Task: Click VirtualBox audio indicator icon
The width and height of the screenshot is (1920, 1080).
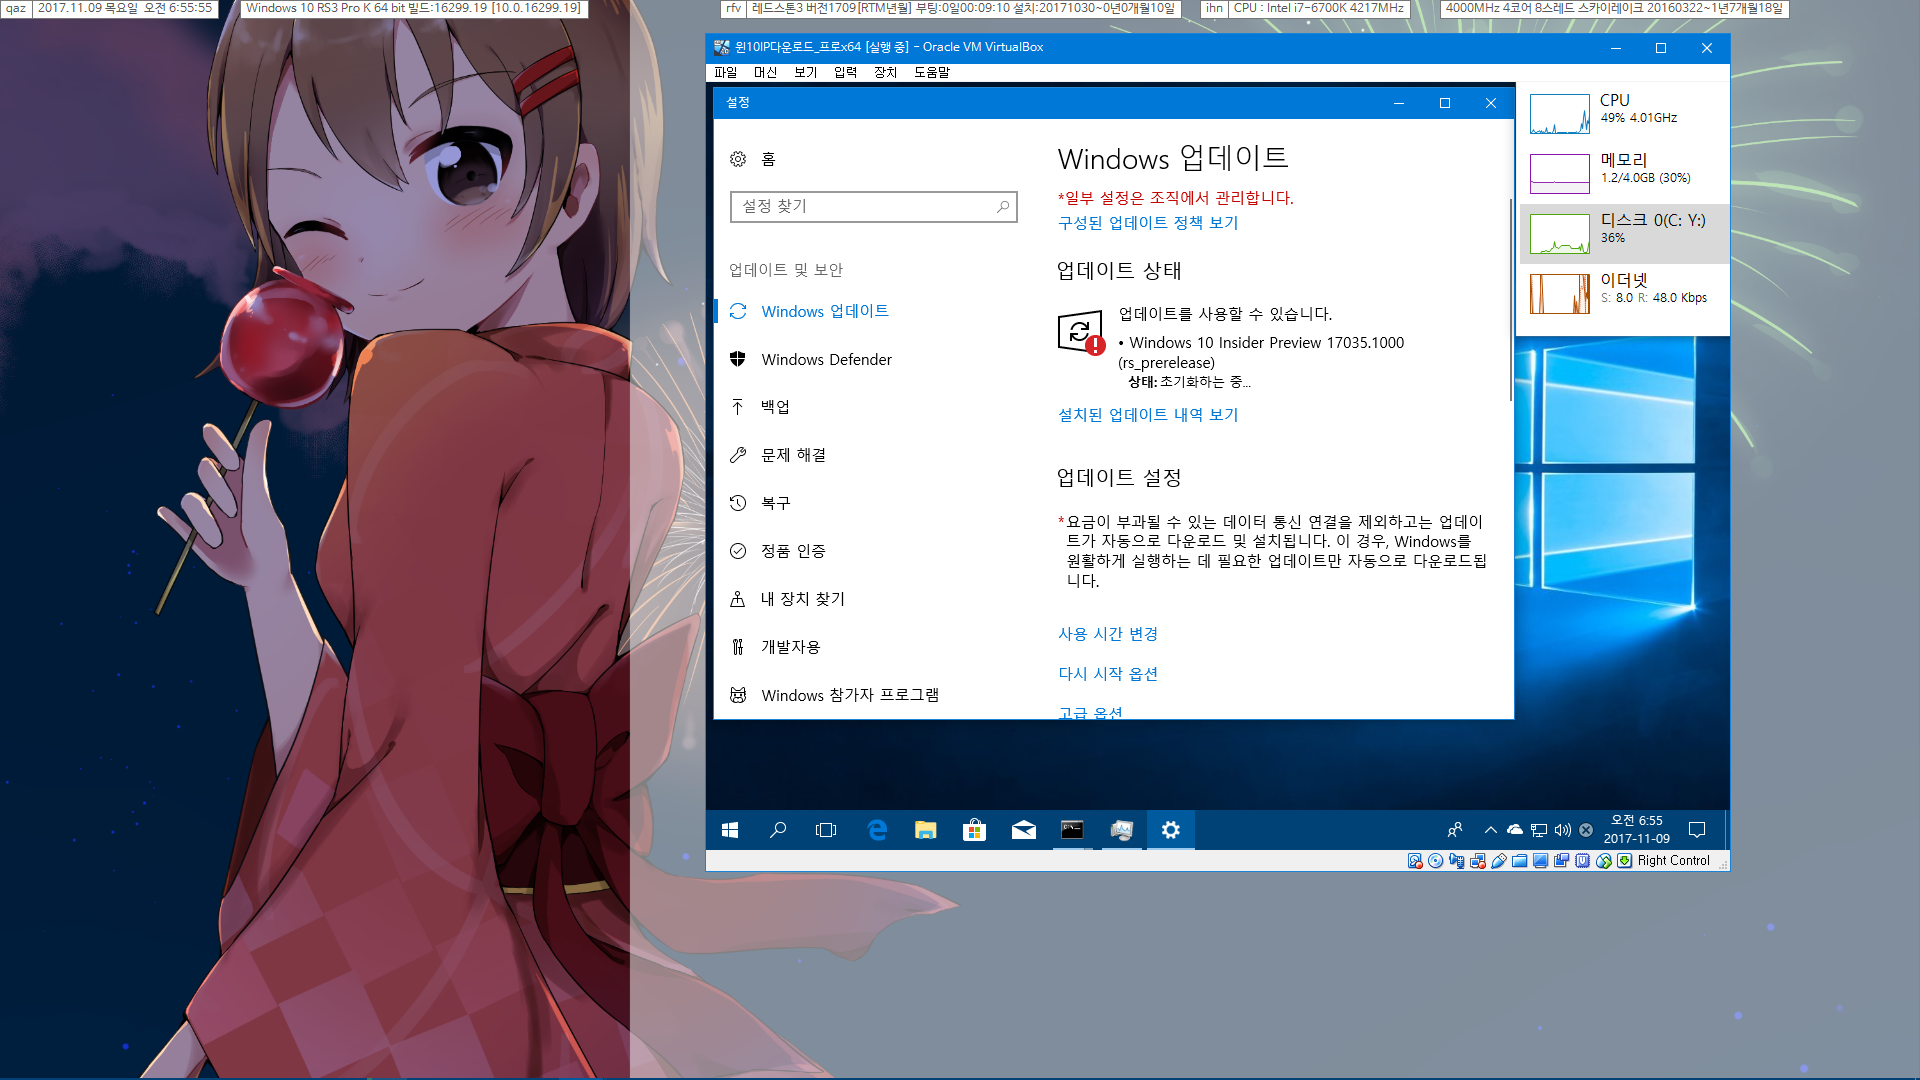Action: 1457,861
